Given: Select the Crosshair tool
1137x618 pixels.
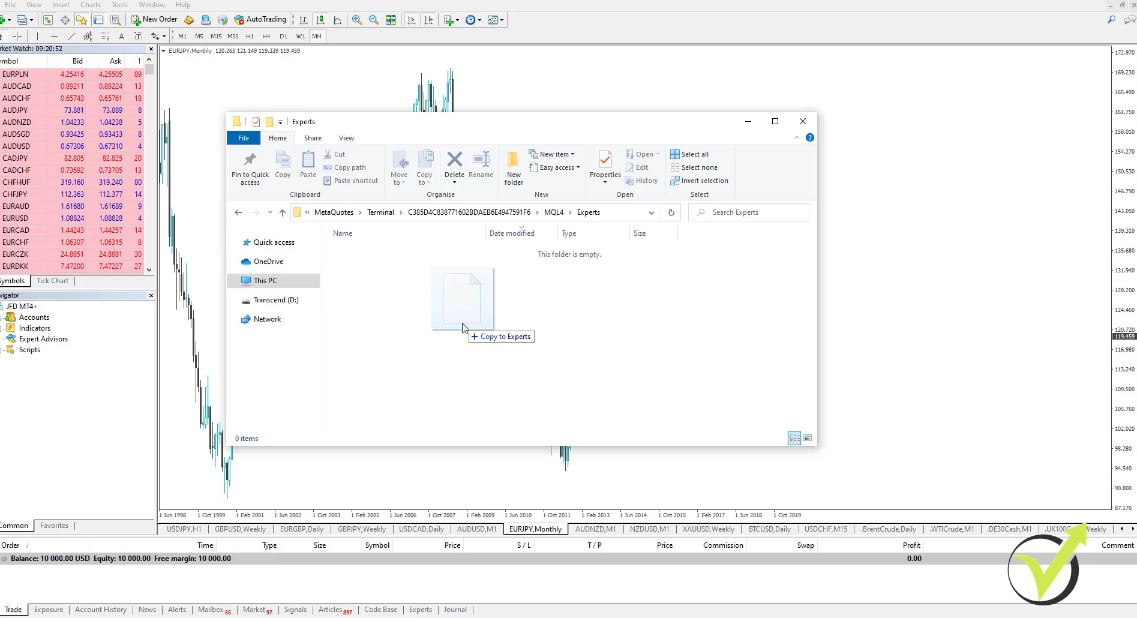Looking at the screenshot, I should (18, 36).
